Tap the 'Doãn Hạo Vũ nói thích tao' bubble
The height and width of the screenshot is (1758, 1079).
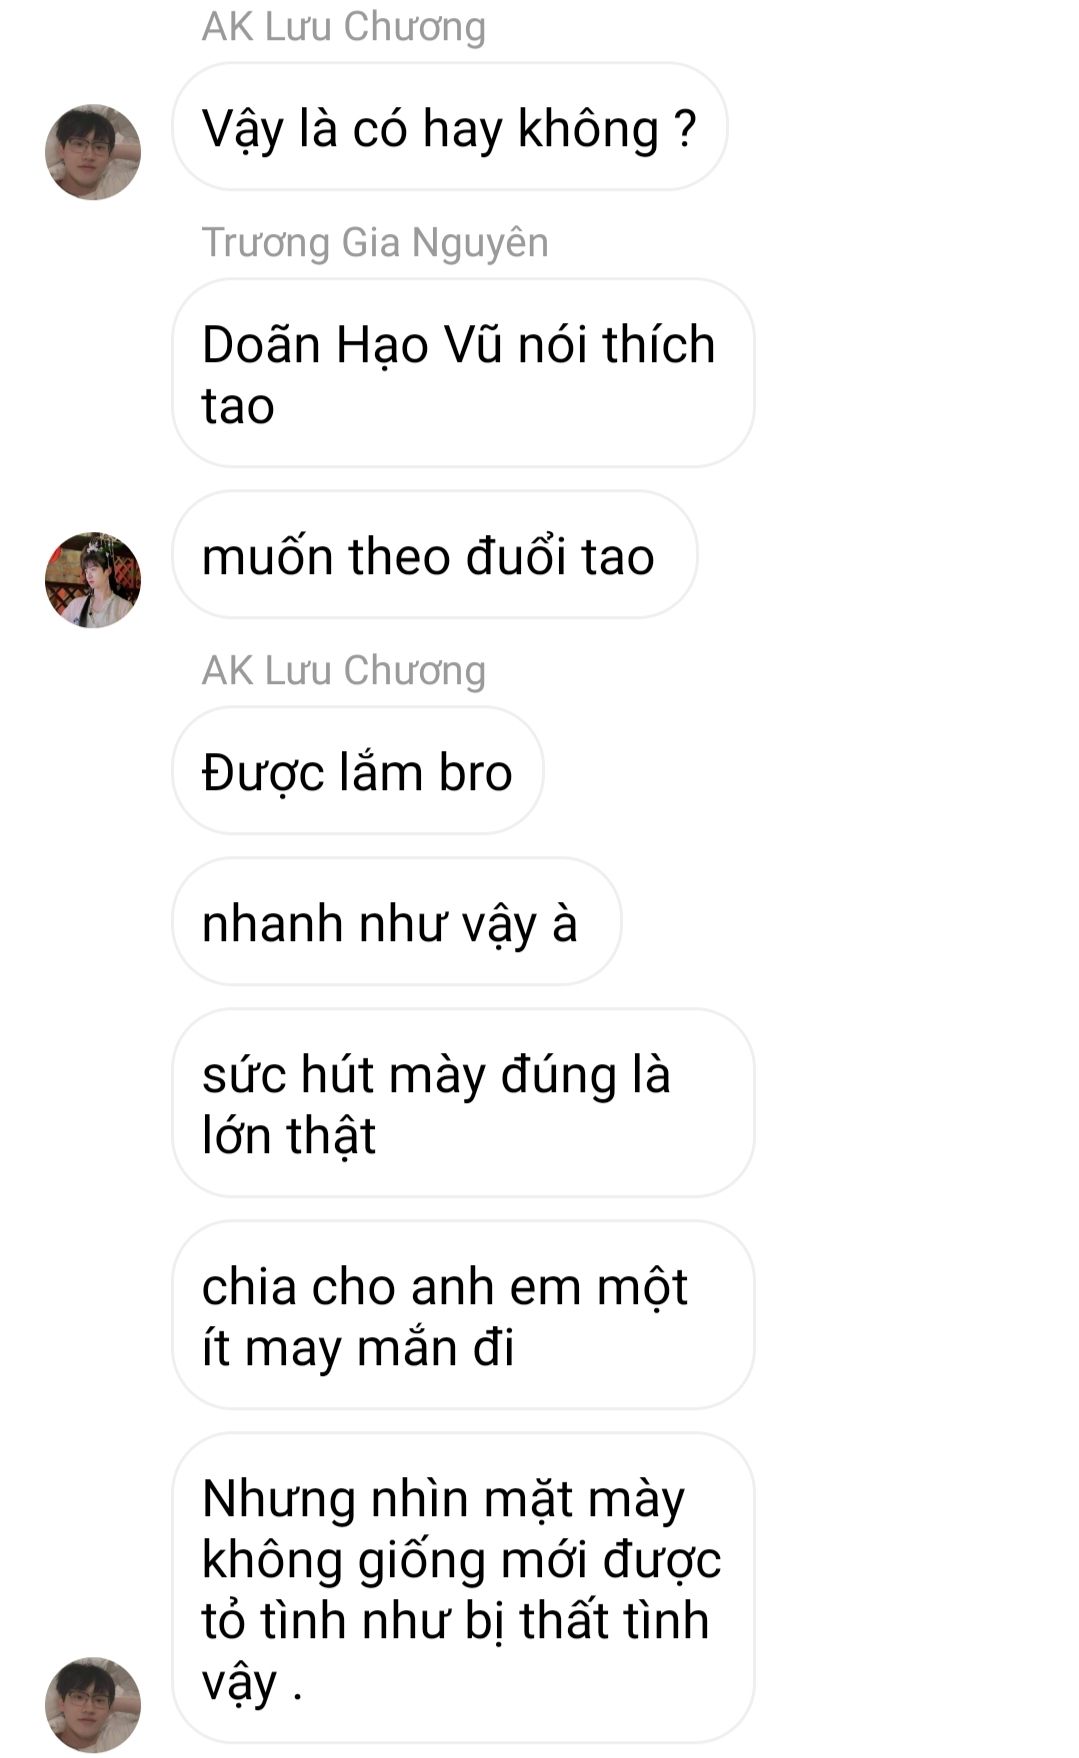pyautogui.click(x=463, y=373)
